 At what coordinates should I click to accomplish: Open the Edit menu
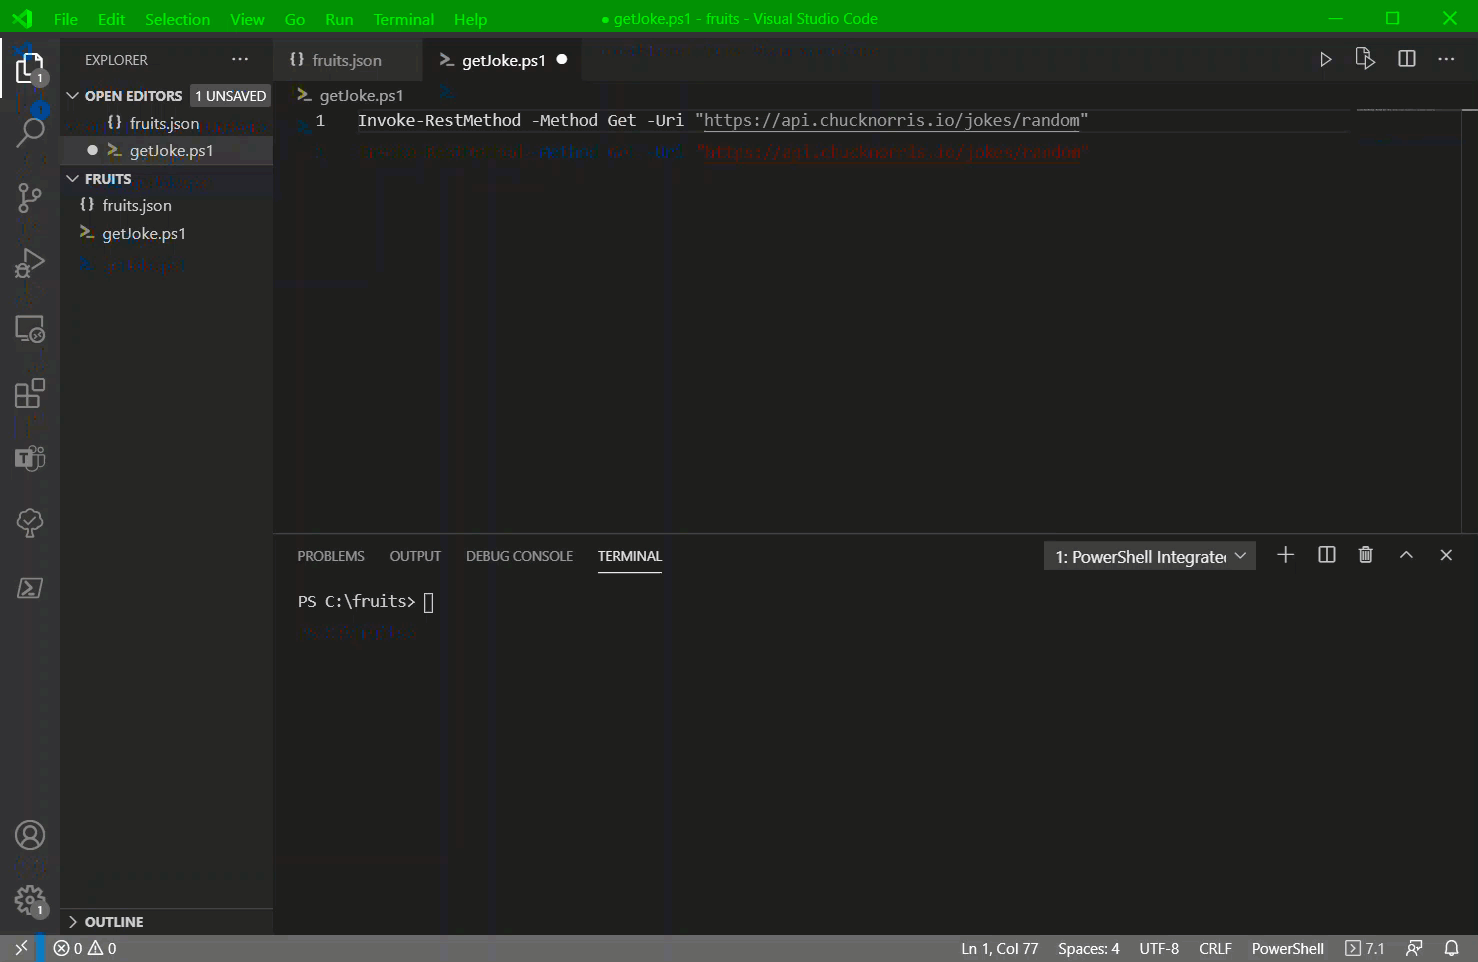pos(112,19)
